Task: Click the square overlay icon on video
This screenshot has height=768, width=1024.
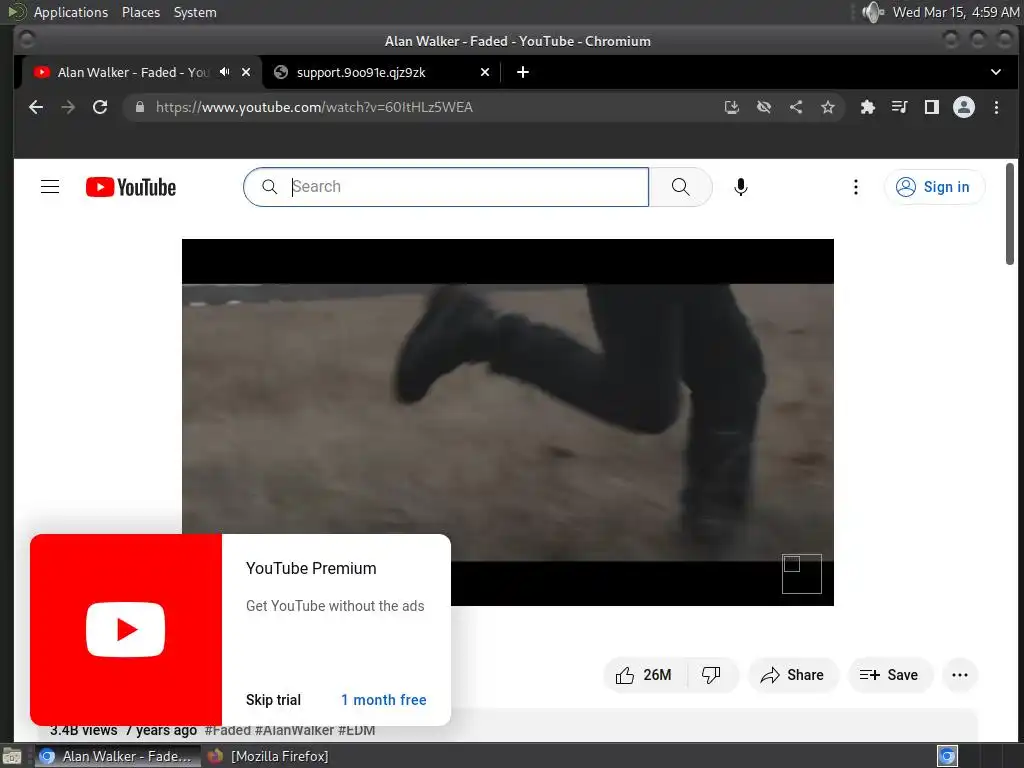Action: pos(802,573)
